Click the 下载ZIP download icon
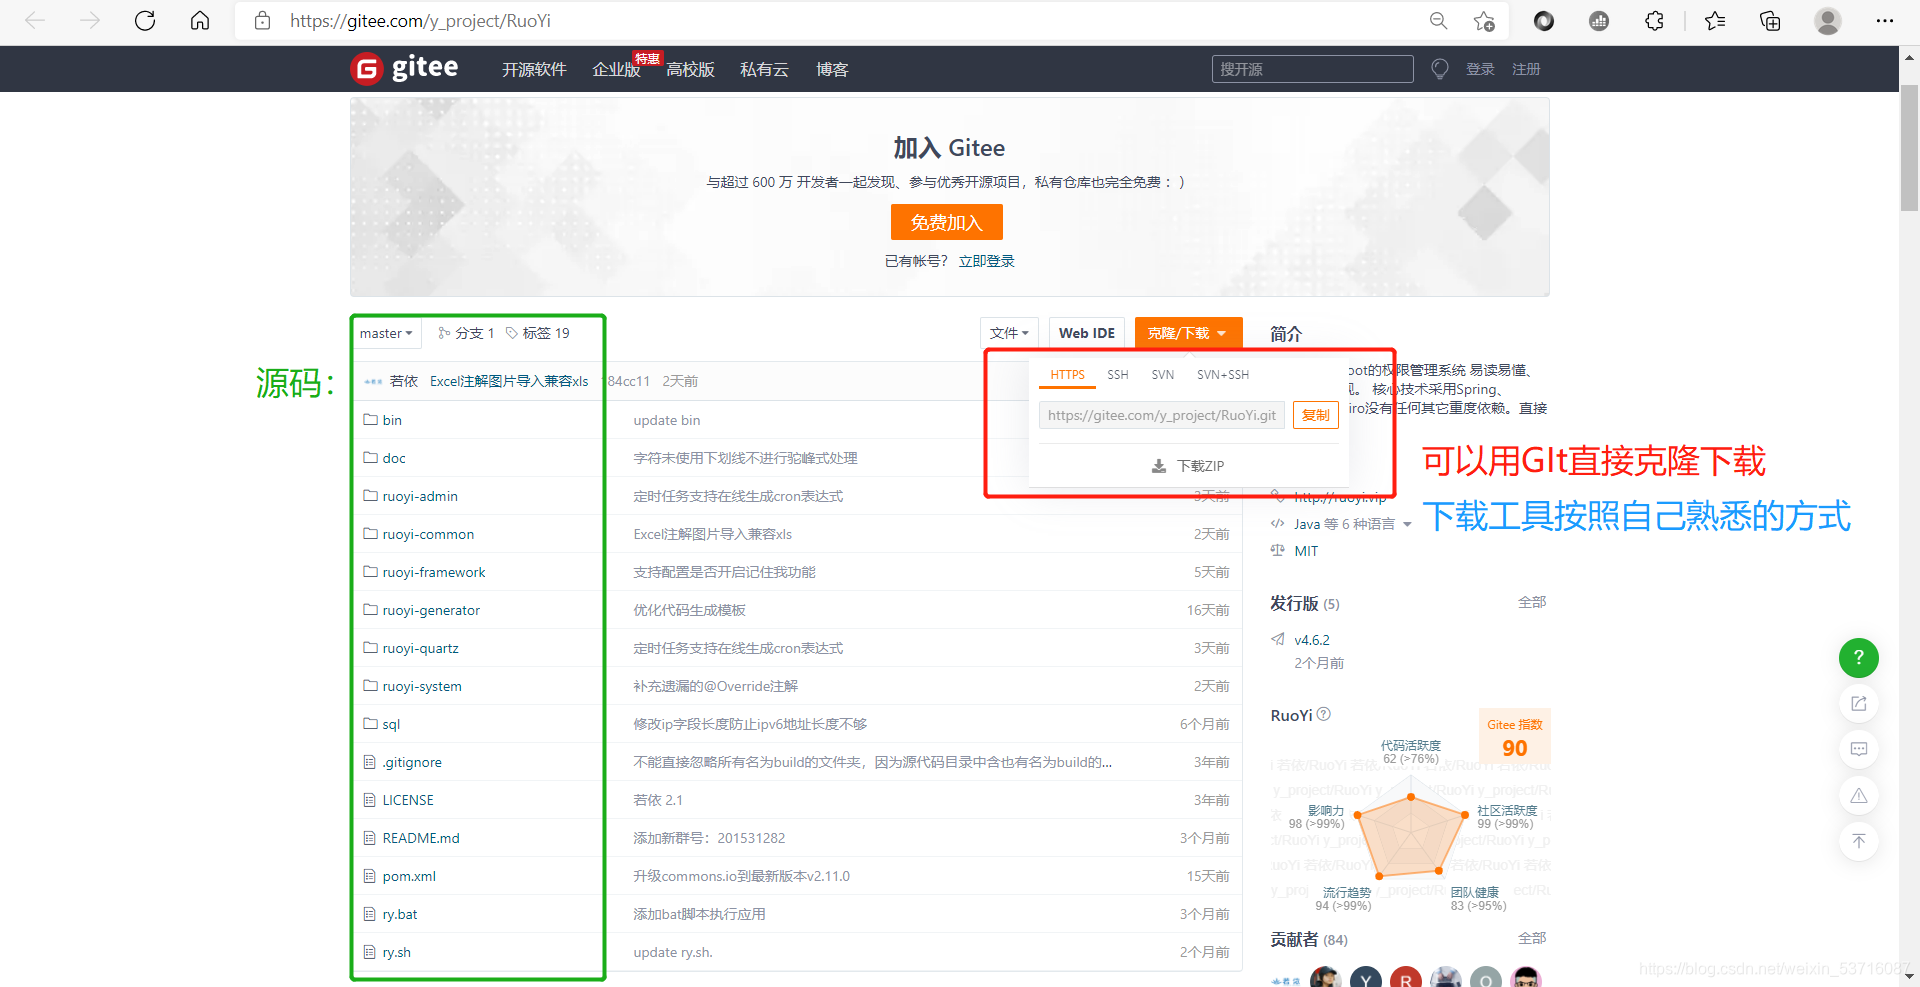1920x987 pixels. point(1159,466)
